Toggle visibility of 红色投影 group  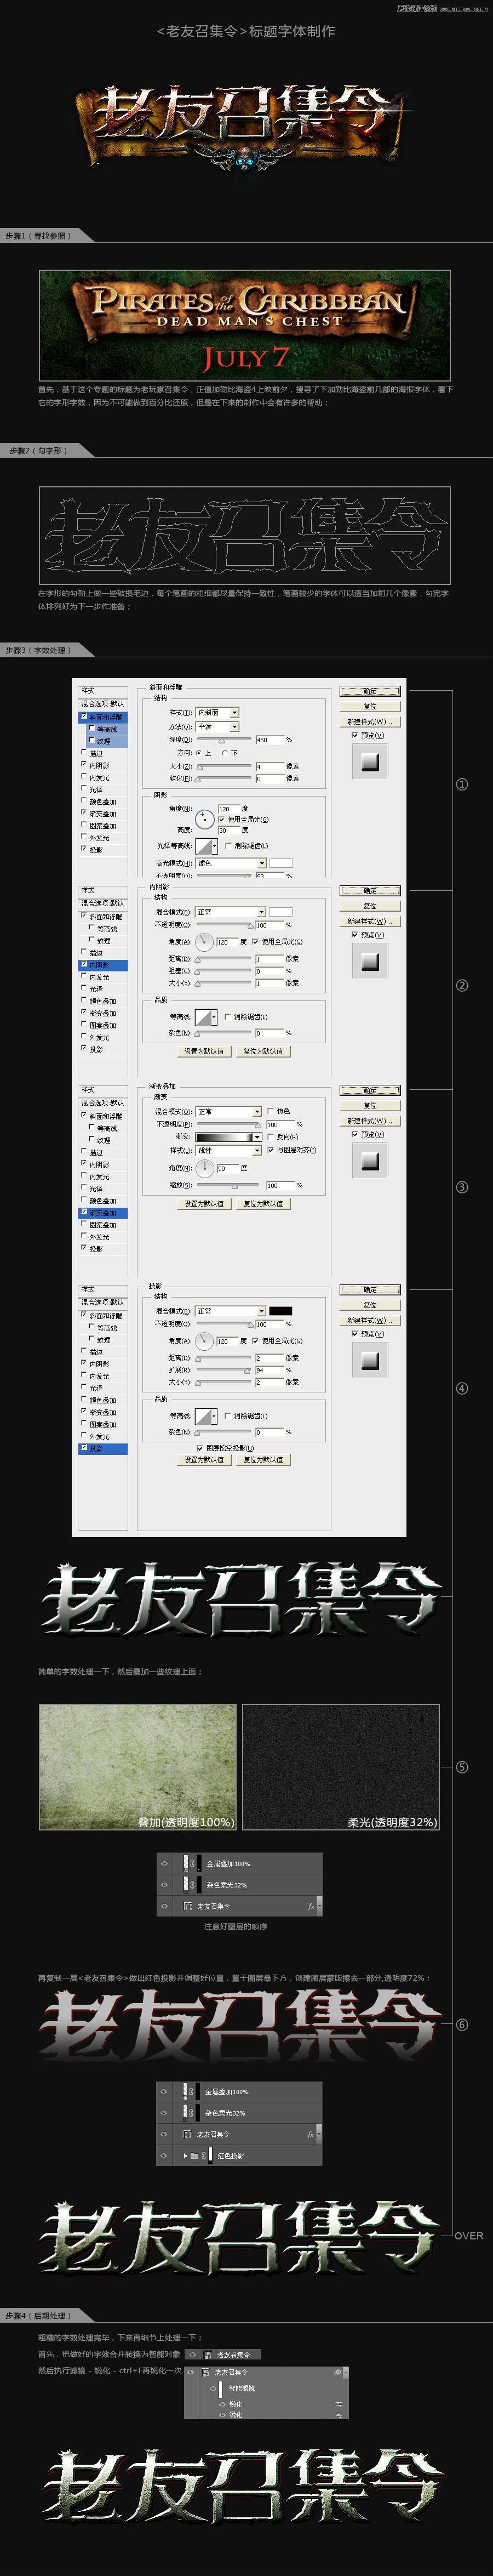click(x=165, y=2155)
